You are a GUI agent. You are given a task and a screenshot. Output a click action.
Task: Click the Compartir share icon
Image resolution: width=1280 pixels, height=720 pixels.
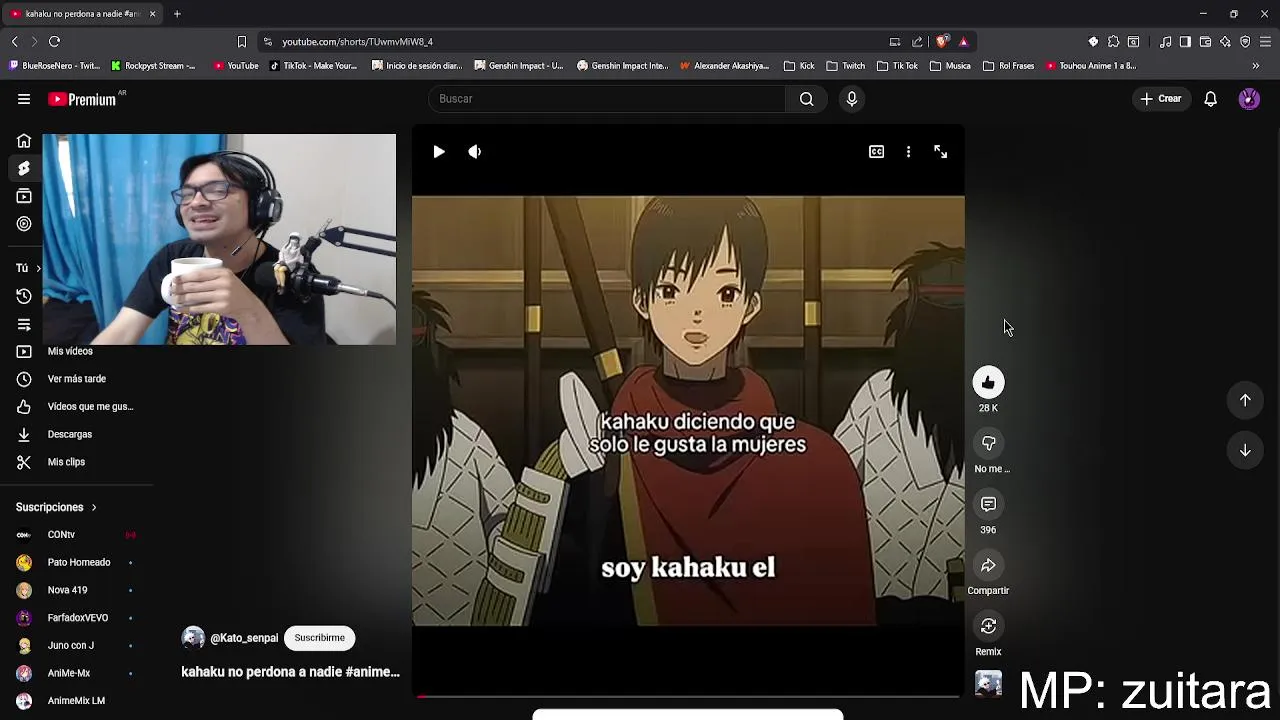[988, 565]
